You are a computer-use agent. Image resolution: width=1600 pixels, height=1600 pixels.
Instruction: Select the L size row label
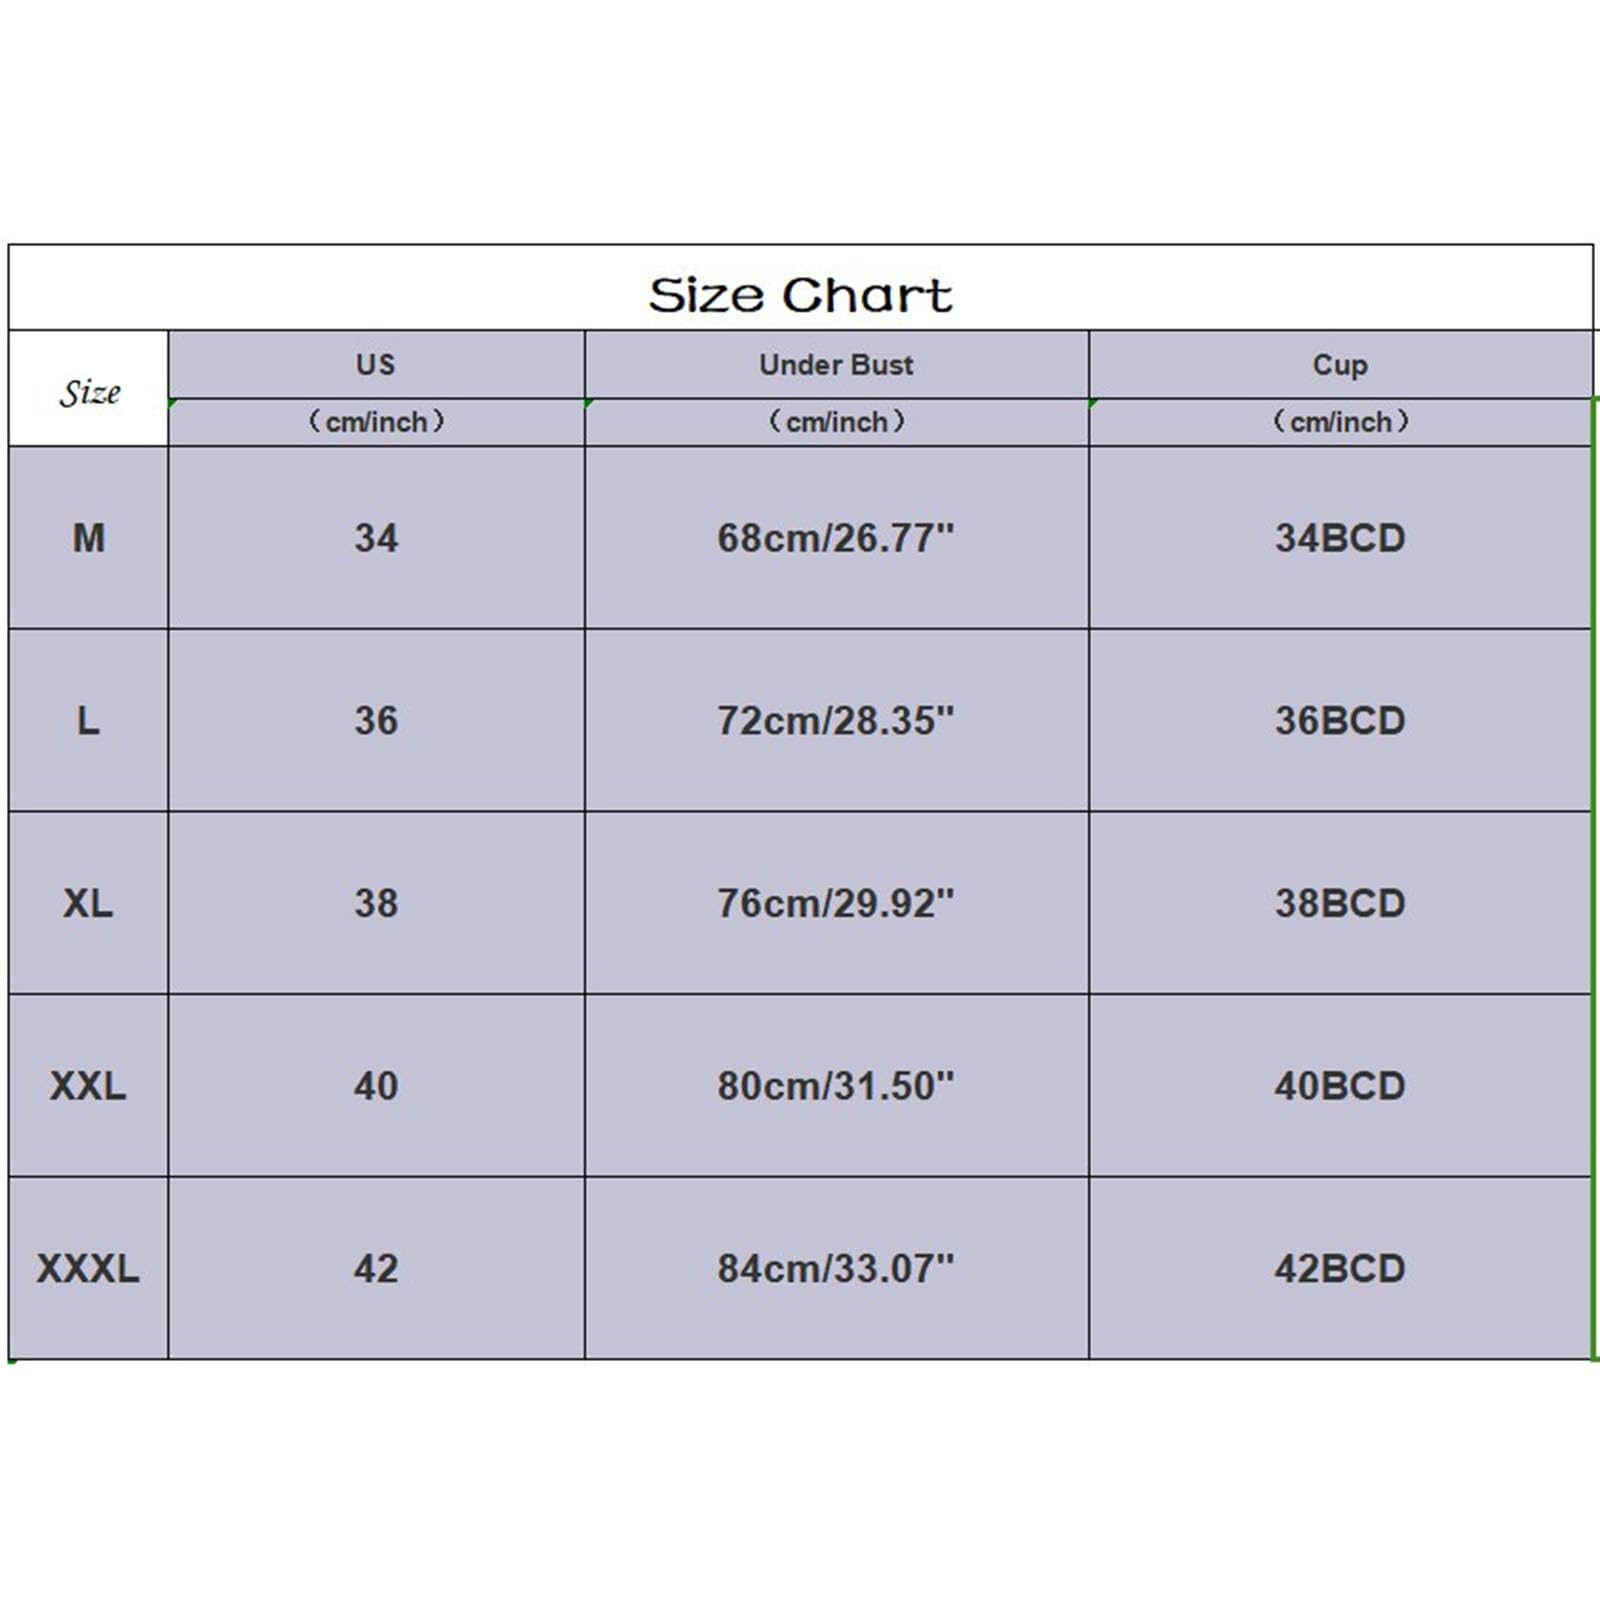pyautogui.click(x=89, y=720)
